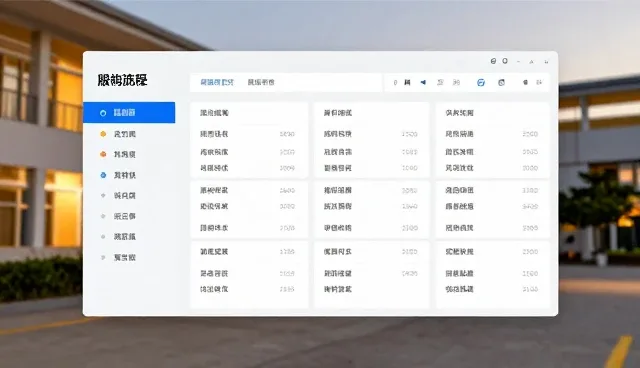Click the blue circular toolbar icon

click(481, 83)
